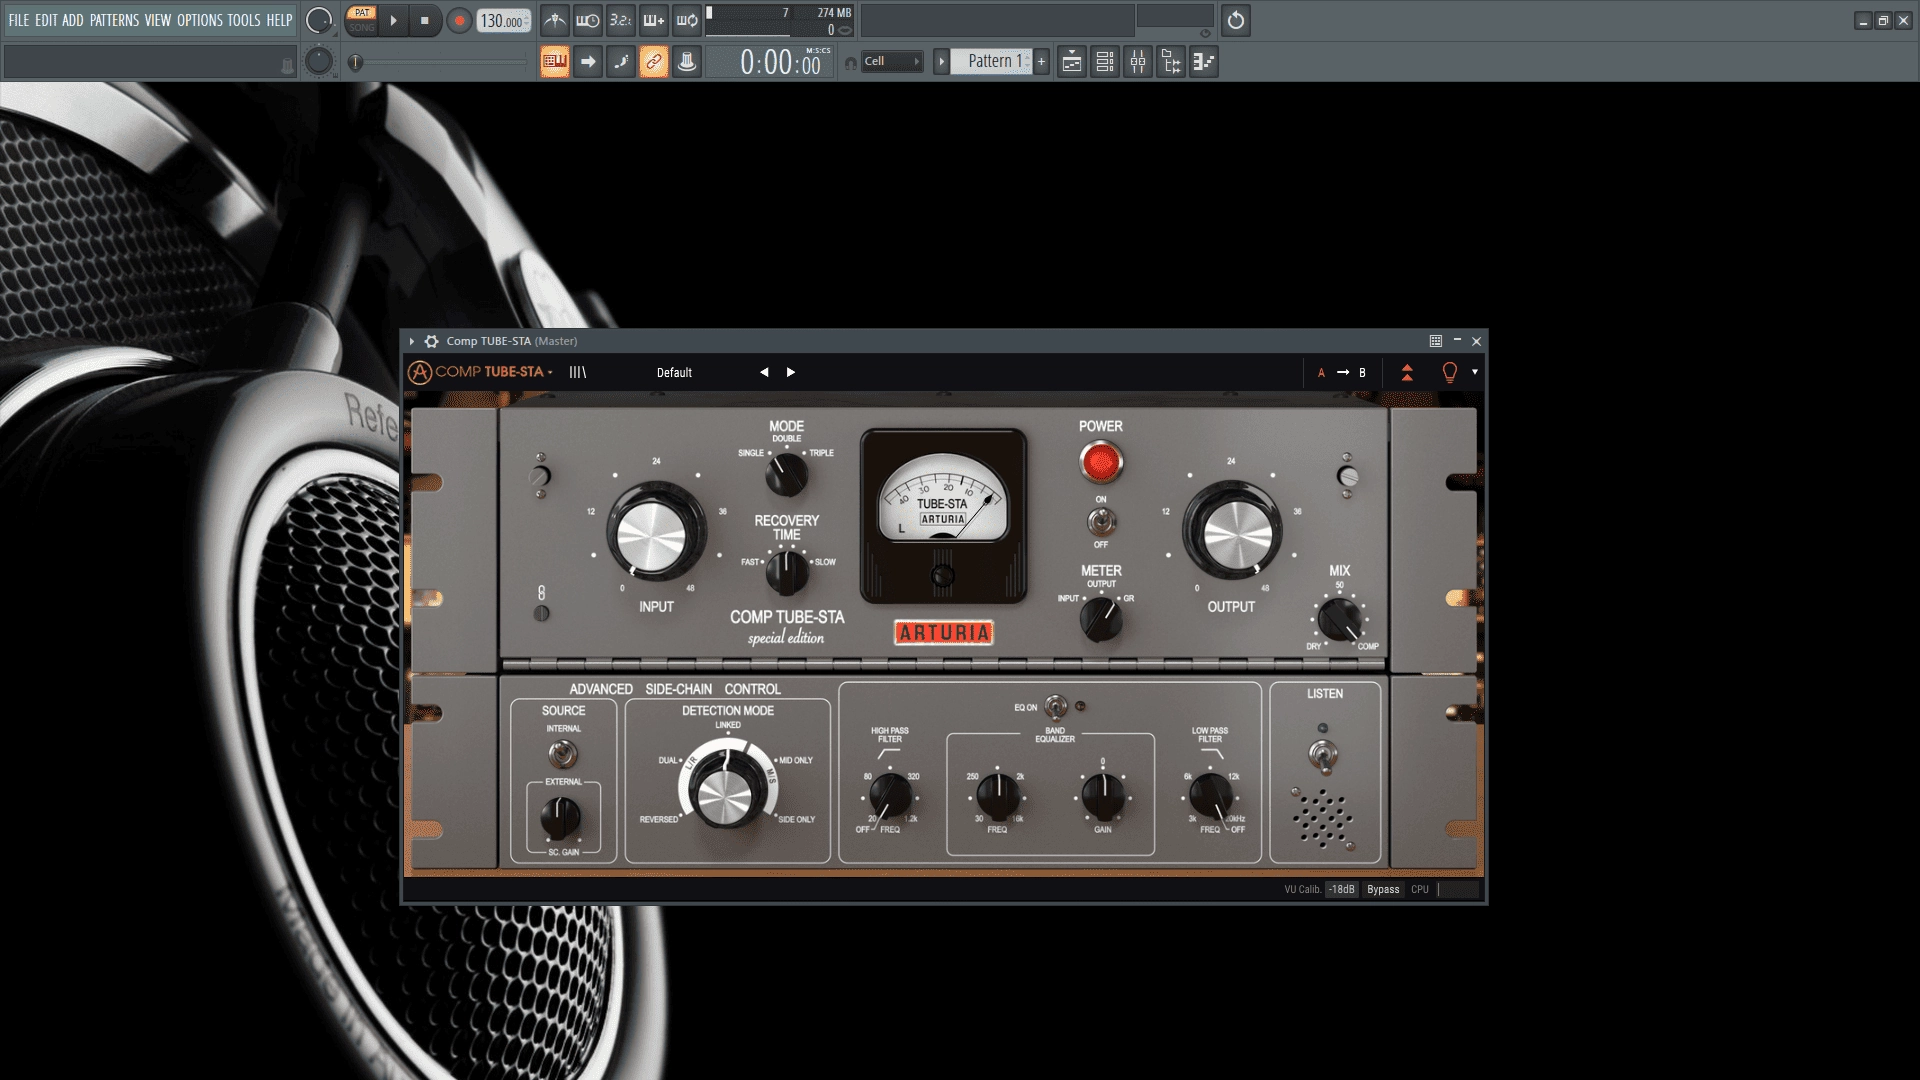Image resolution: width=1920 pixels, height=1080 pixels.
Task: Click the lightbulb tutorial icon
Action: (1450, 373)
